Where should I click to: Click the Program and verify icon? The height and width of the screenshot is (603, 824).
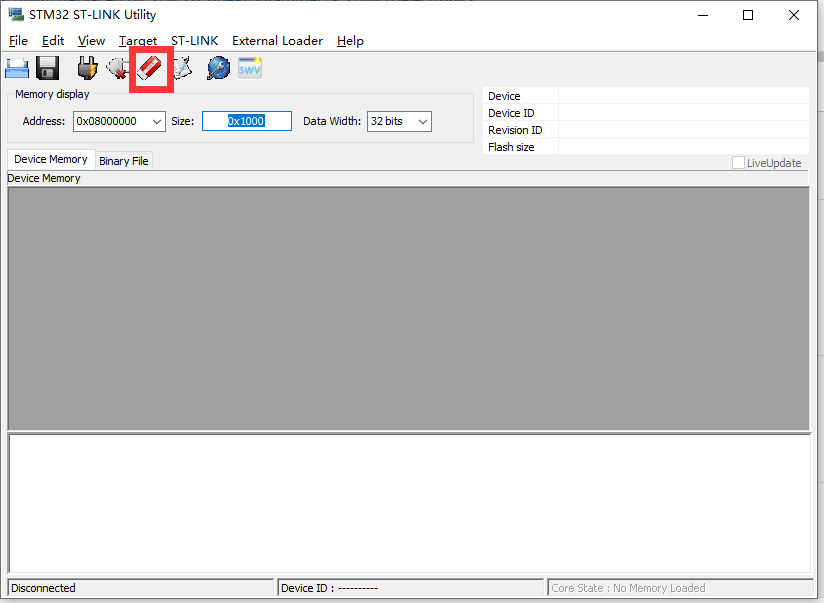point(183,68)
